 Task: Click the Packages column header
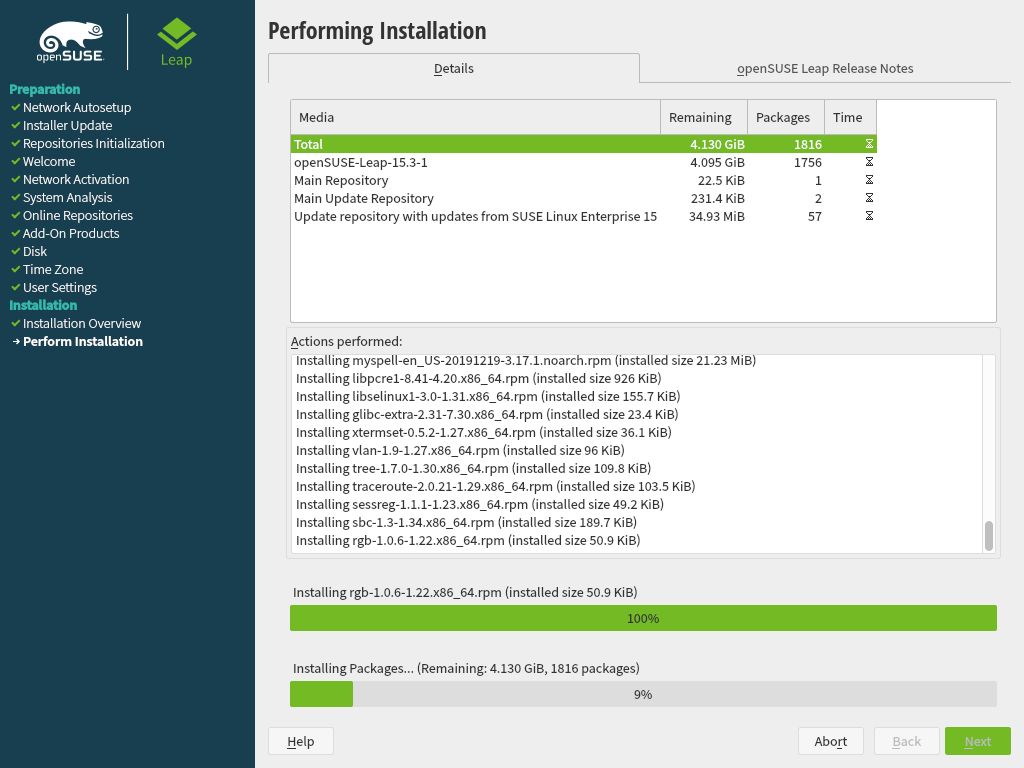[x=786, y=118]
